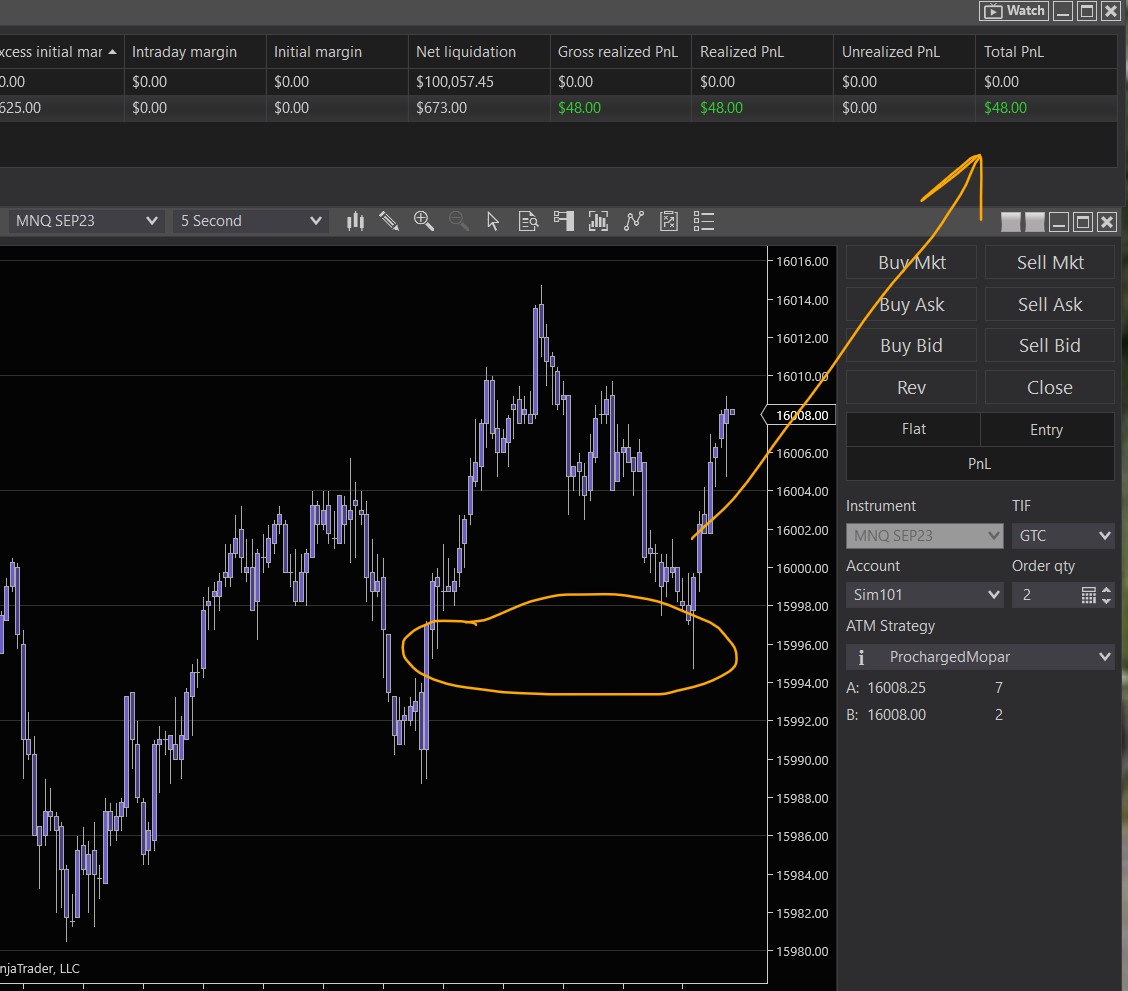Click the zoom in magnifier icon
Viewport: 1128px width, 991px height.
424,221
